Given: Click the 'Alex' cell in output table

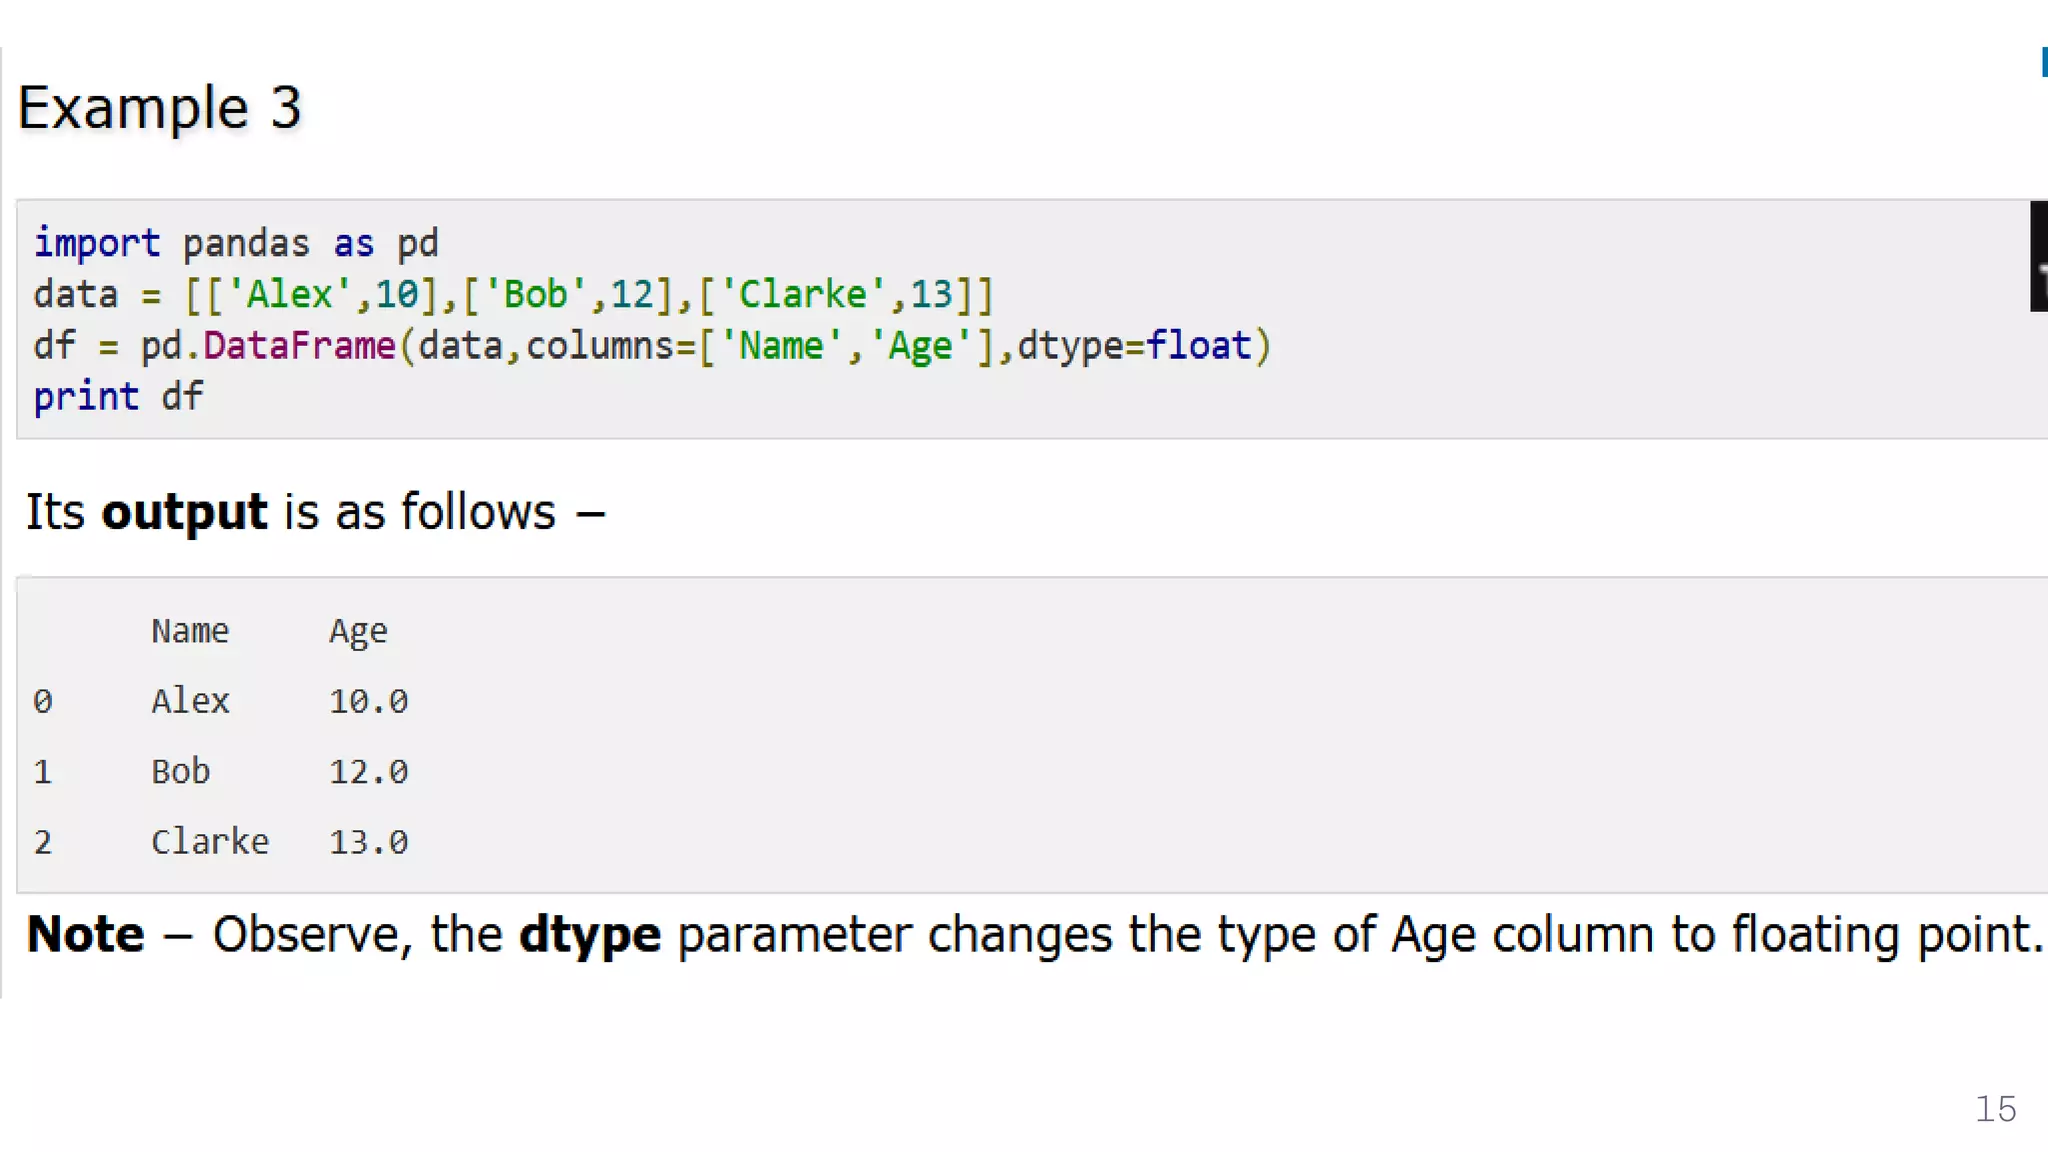Looking at the screenshot, I should coord(190,701).
